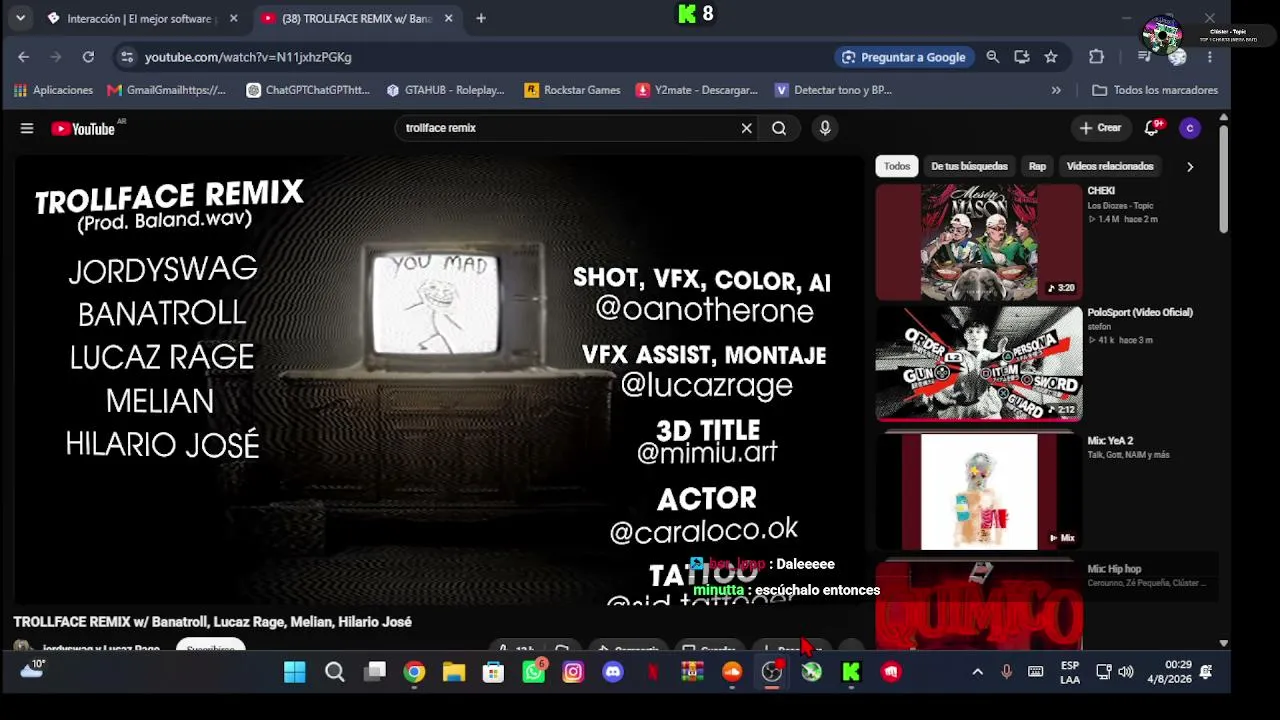The width and height of the screenshot is (1280, 720).
Task: Open Discord from the taskbar
Action: (613, 672)
